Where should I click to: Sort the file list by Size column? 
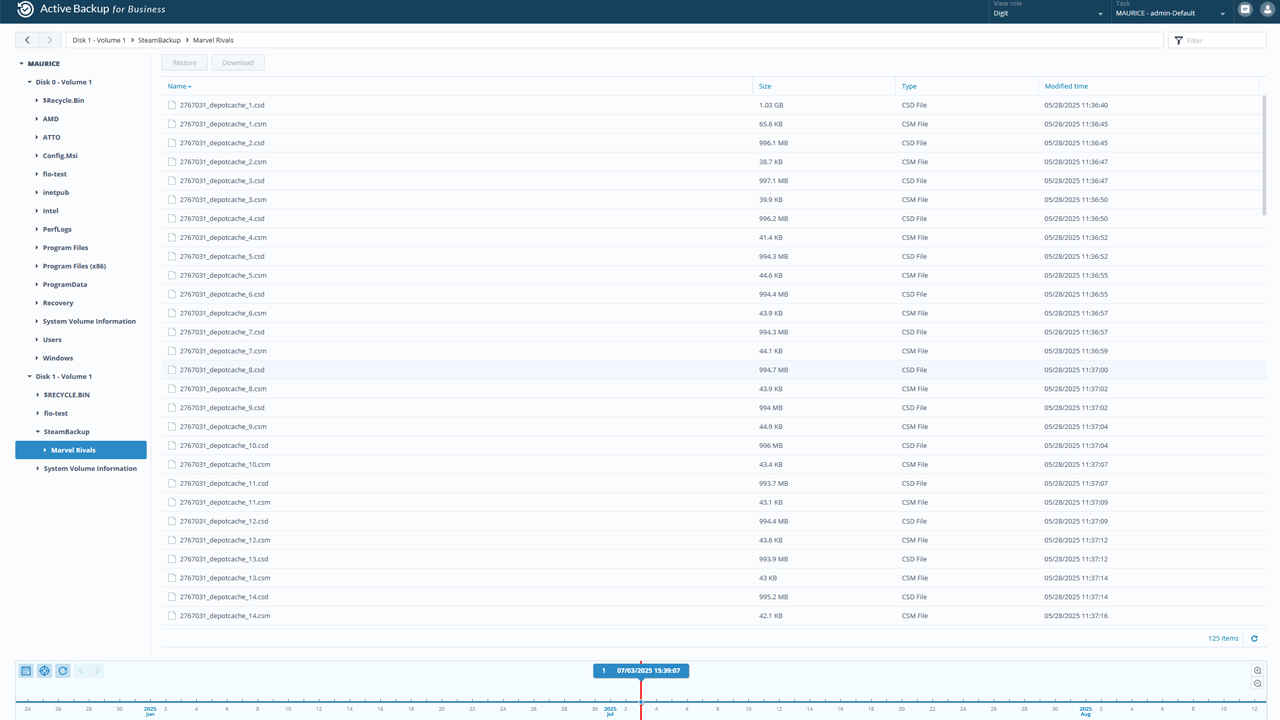click(x=765, y=86)
